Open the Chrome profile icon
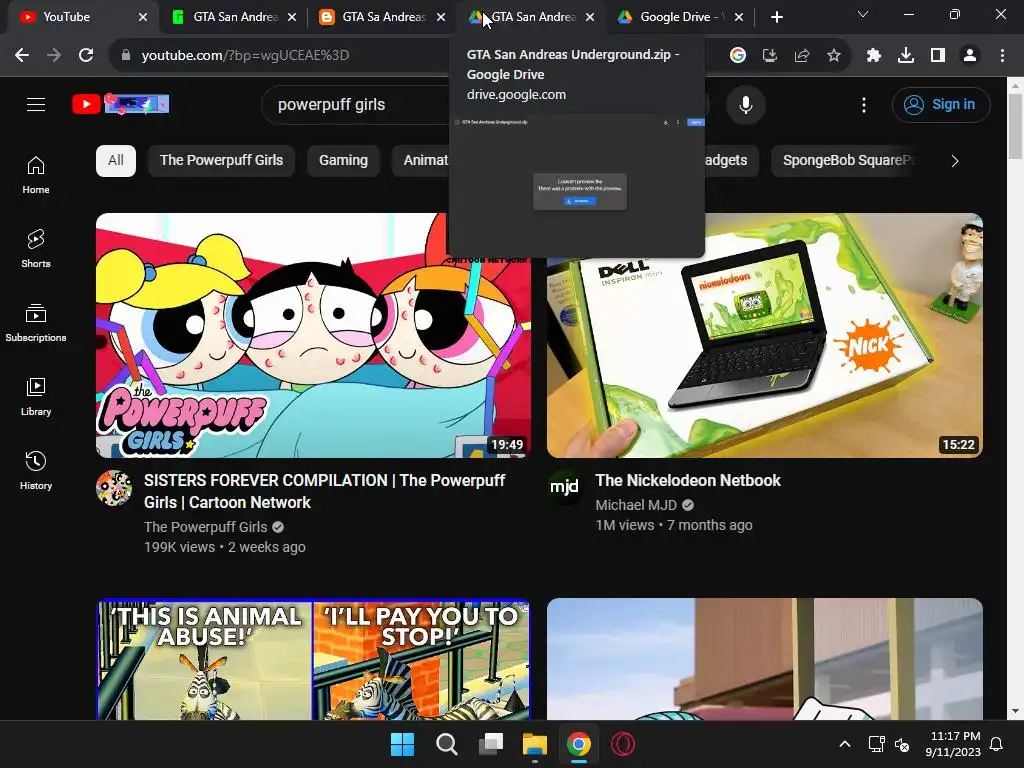This screenshot has height=768, width=1024. pyautogui.click(x=970, y=56)
